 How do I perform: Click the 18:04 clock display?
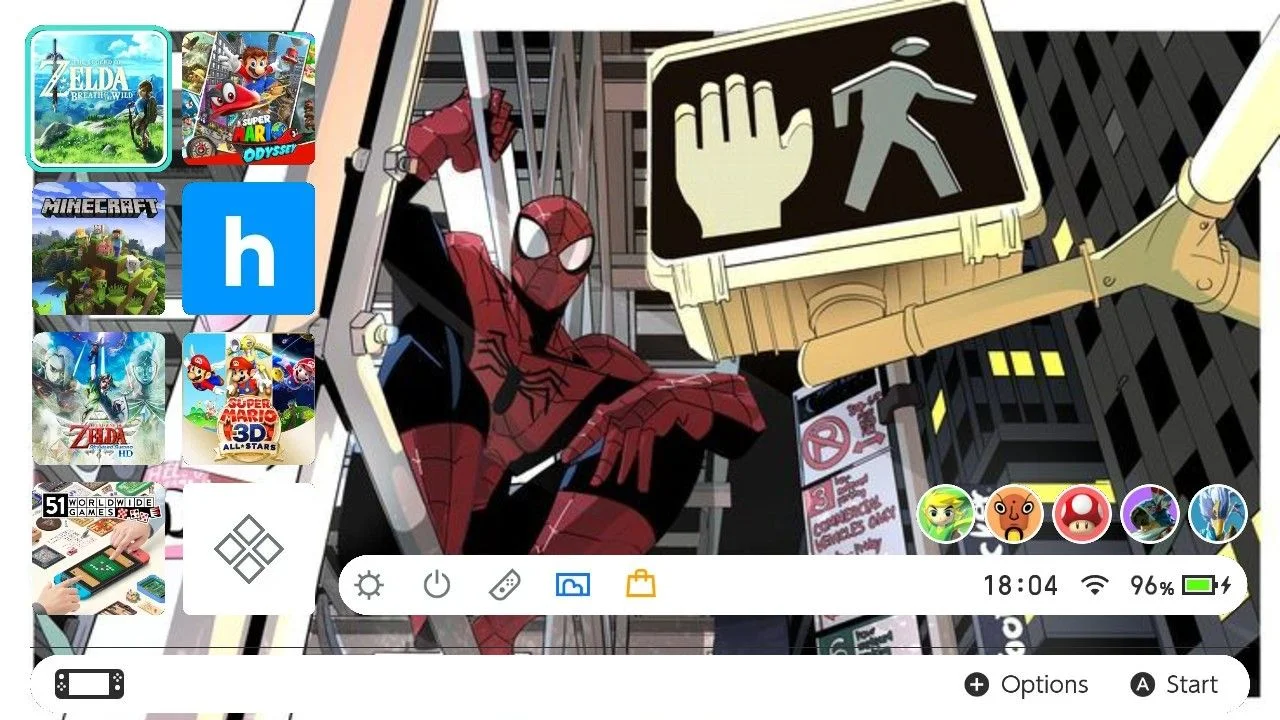click(x=1020, y=585)
